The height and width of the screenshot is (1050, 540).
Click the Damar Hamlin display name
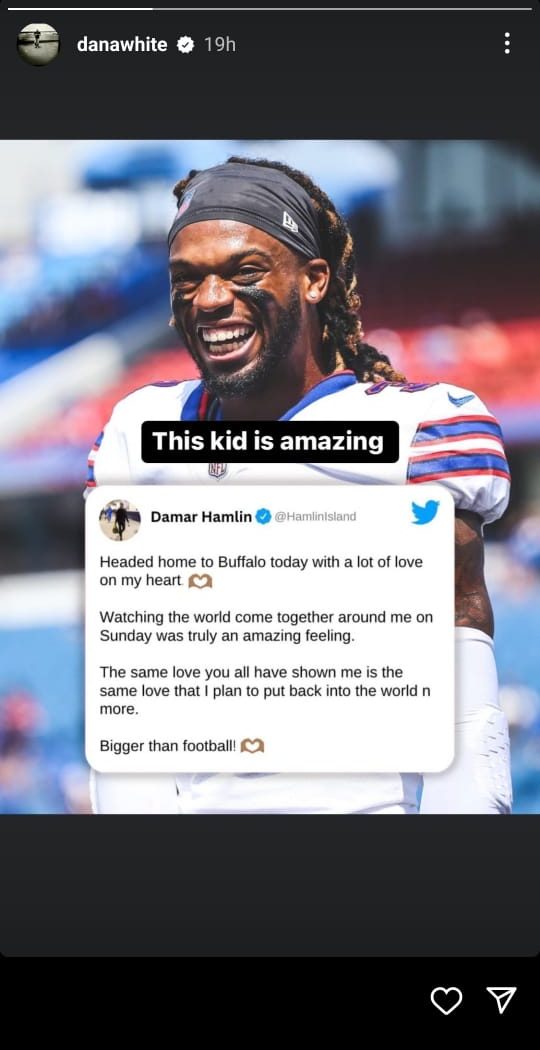click(201, 516)
